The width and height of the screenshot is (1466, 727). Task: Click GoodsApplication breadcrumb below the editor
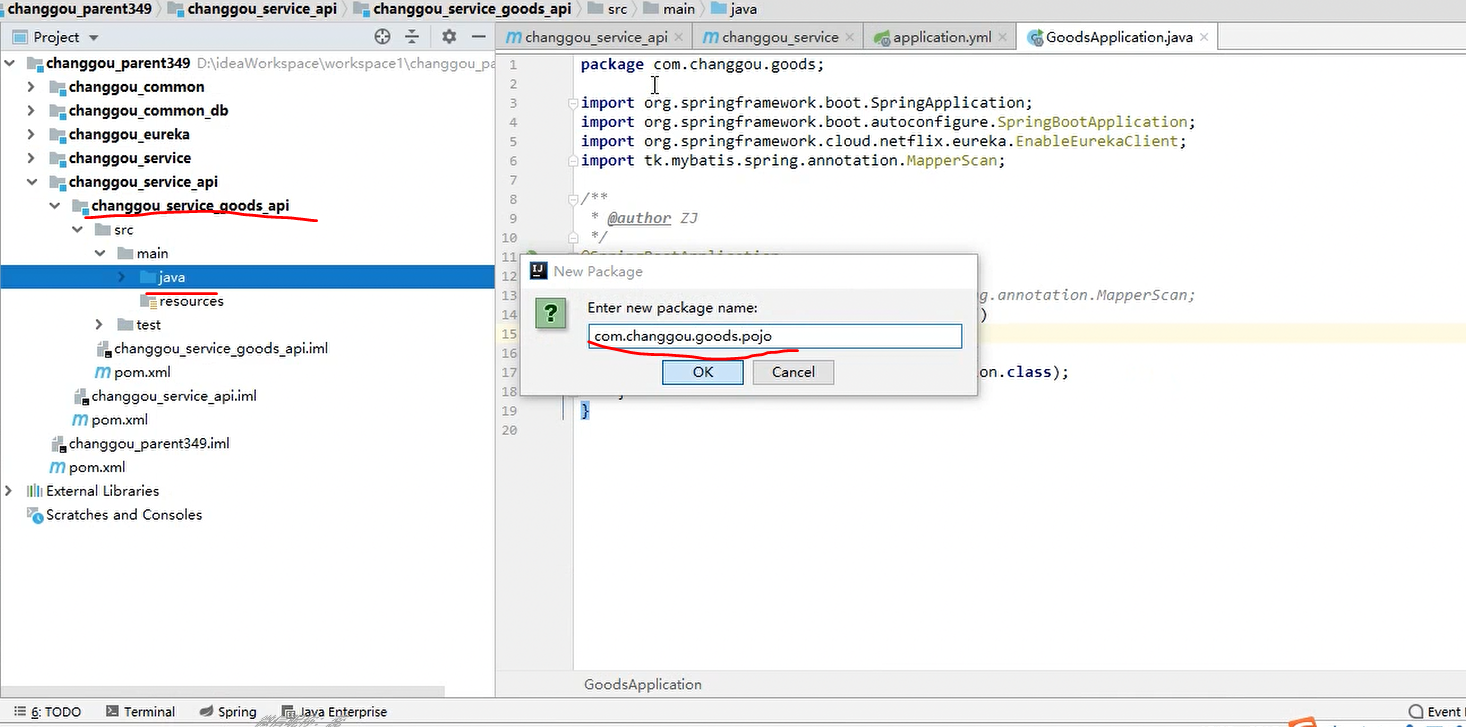(643, 685)
